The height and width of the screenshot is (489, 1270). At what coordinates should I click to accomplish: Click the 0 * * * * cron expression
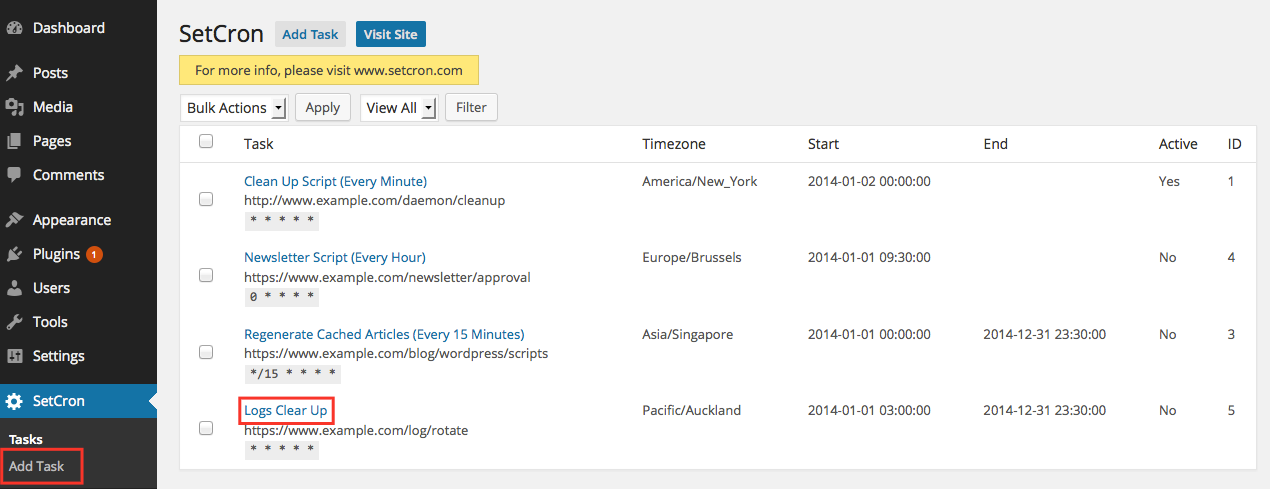282,297
